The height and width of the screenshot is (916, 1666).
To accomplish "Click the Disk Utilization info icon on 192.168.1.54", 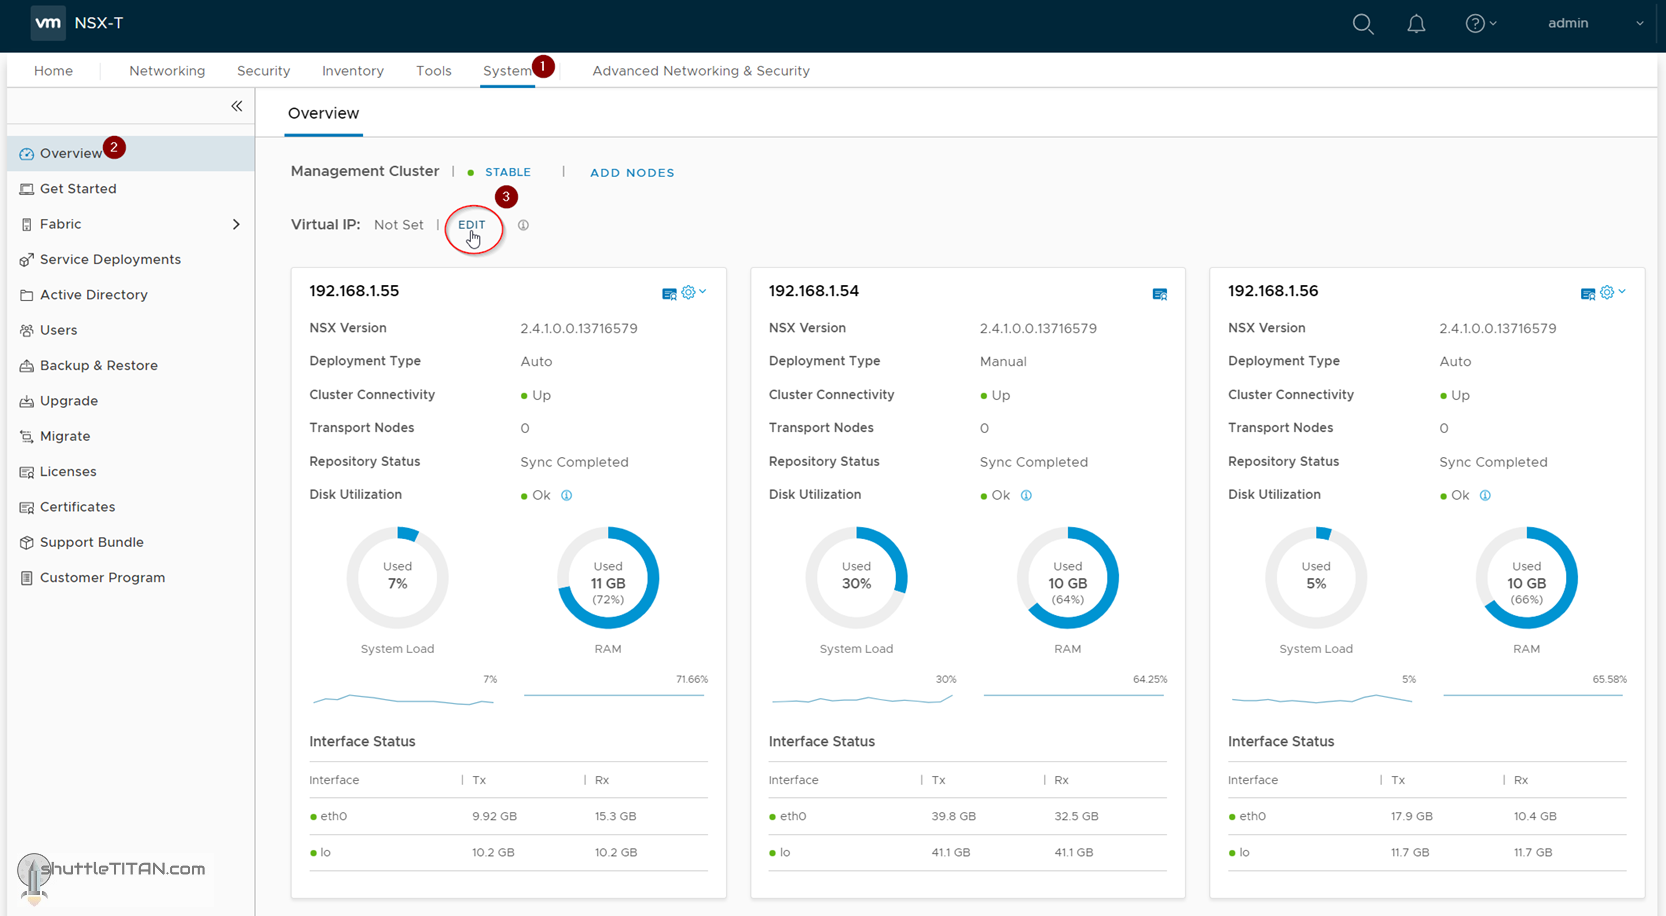I will (x=1026, y=495).
